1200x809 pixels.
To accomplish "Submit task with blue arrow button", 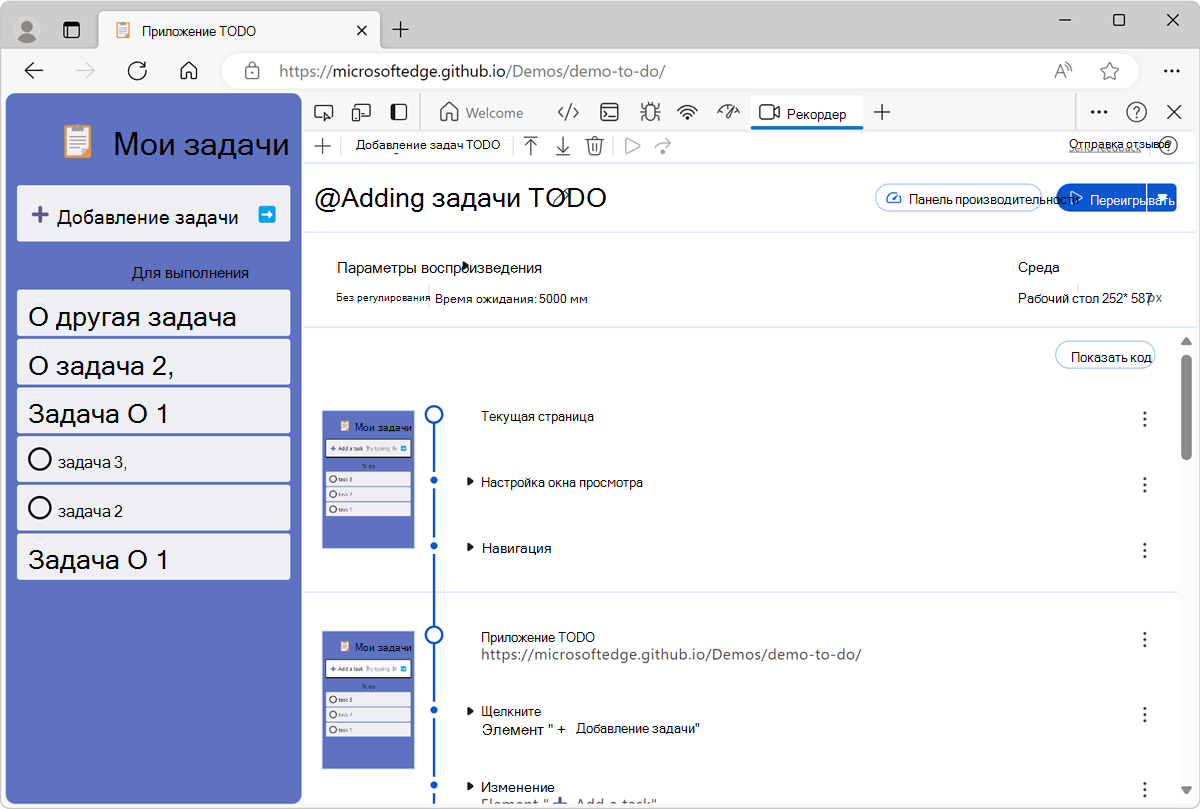I will point(267,214).
